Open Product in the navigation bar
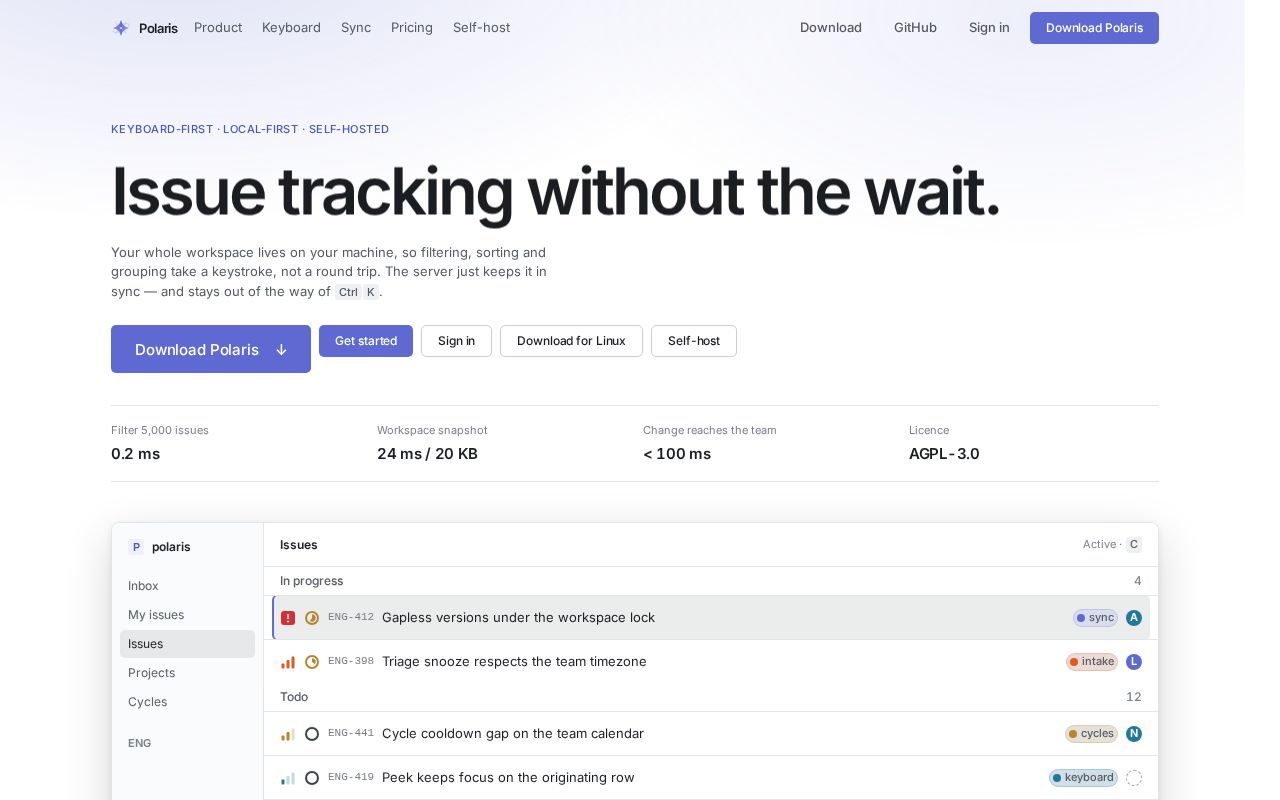1280x800 pixels. click(x=218, y=28)
